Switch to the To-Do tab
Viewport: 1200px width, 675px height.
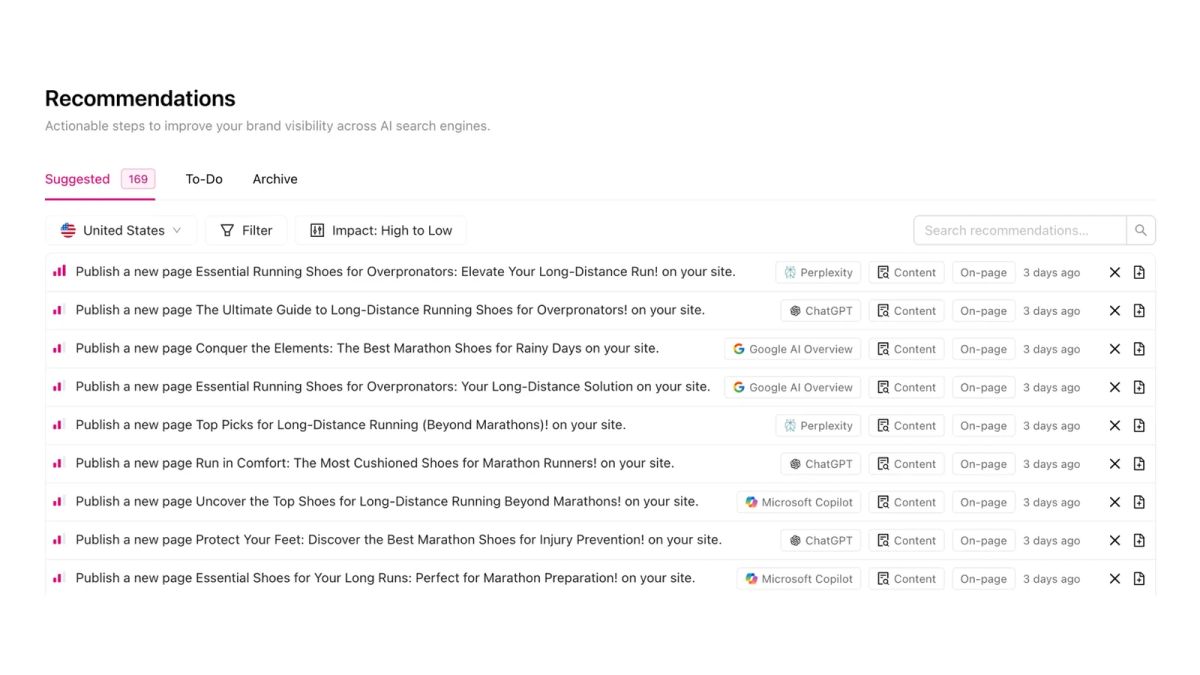tap(204, 179)
